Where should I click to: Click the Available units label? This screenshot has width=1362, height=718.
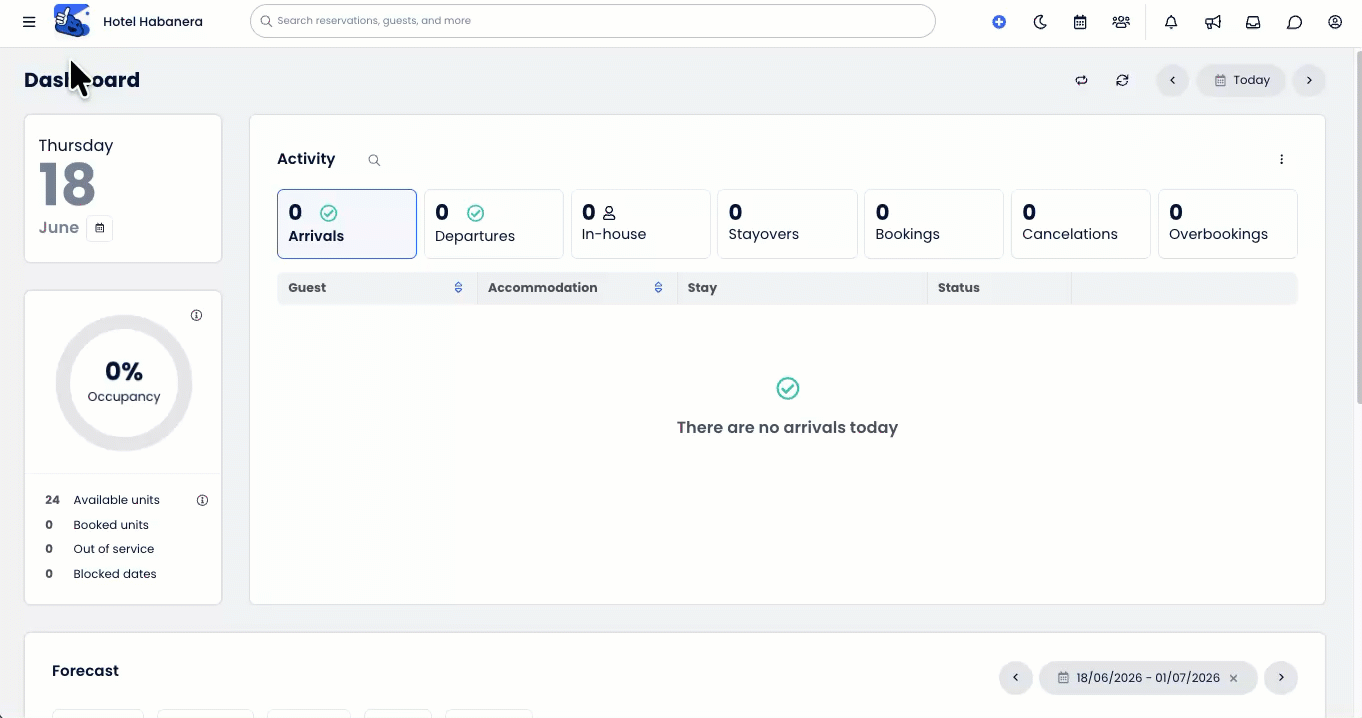click(x=116, y=500)
